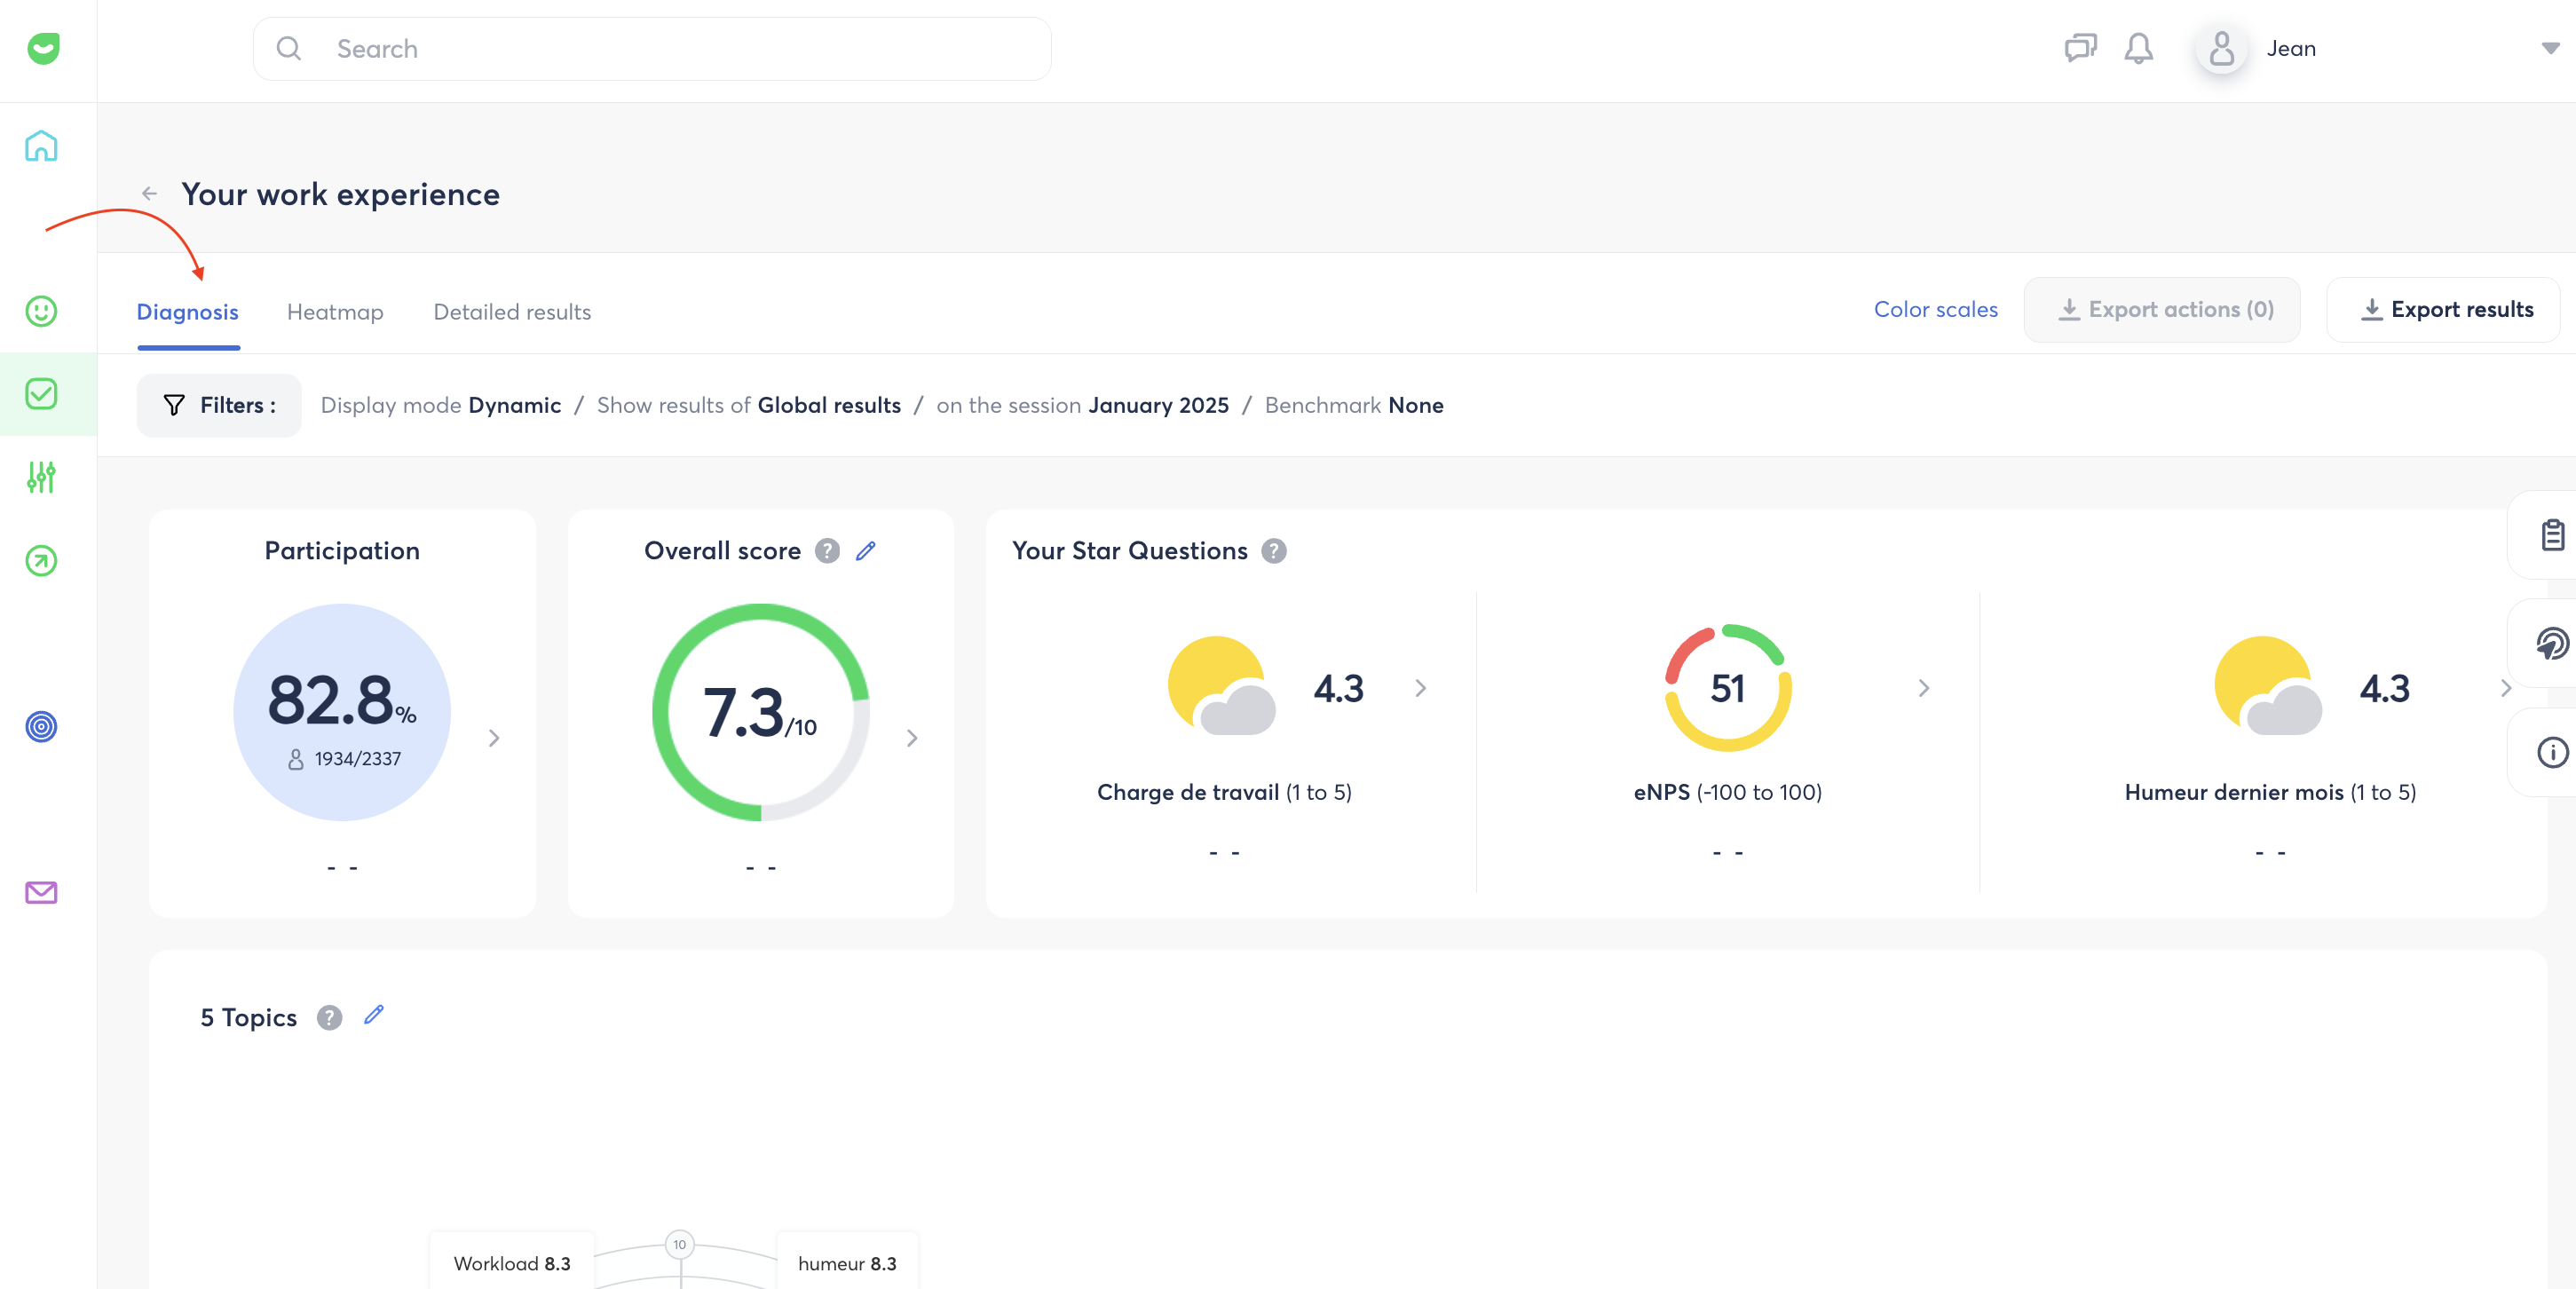This screenshot has width=2576, height=1289.
Task: Expand the eNPS star question chevron
Action: pos(1924,688)
